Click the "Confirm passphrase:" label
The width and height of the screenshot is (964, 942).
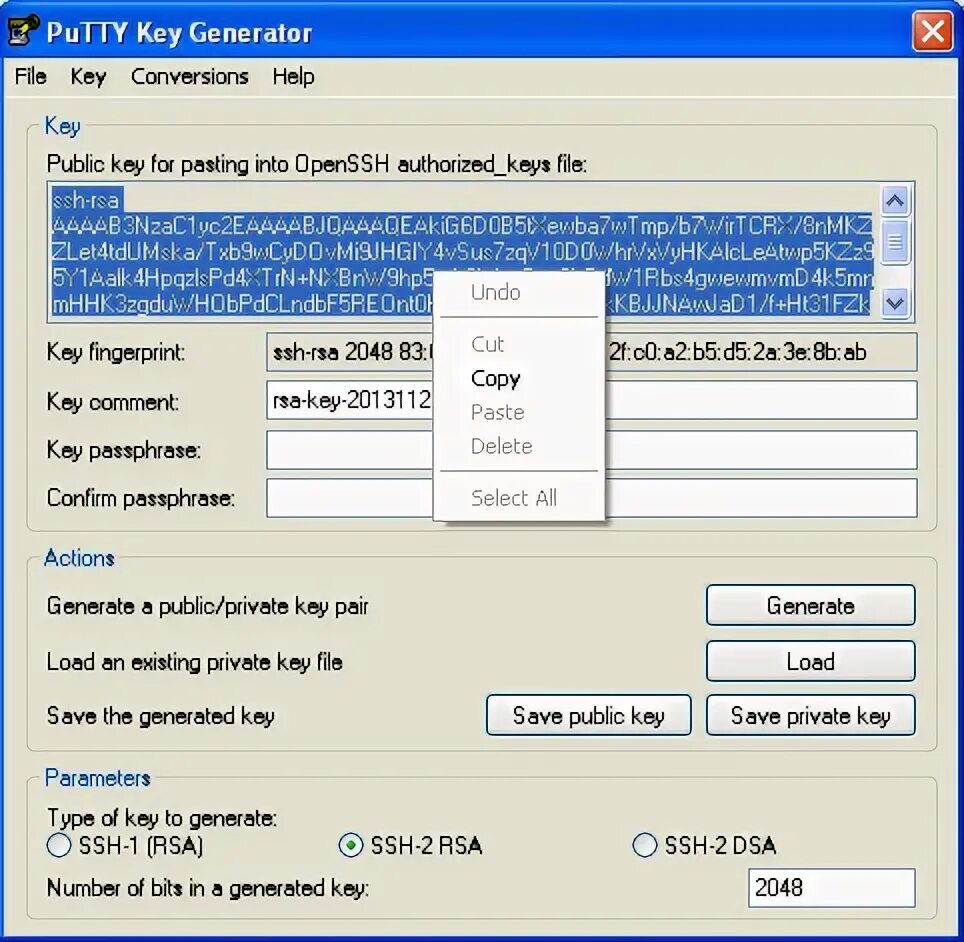click(141, 497)
